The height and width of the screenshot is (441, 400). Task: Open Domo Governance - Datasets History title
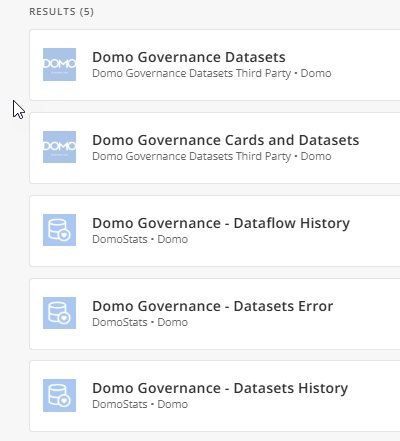point(220,388)
